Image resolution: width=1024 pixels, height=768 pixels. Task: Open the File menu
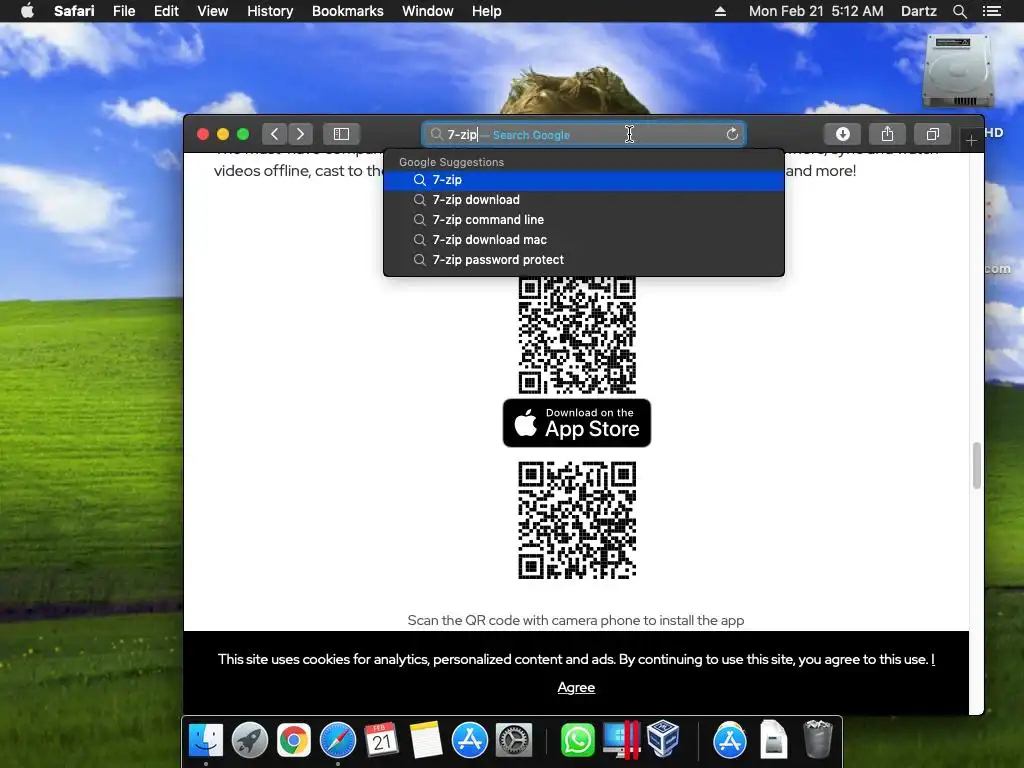point(123,11)
